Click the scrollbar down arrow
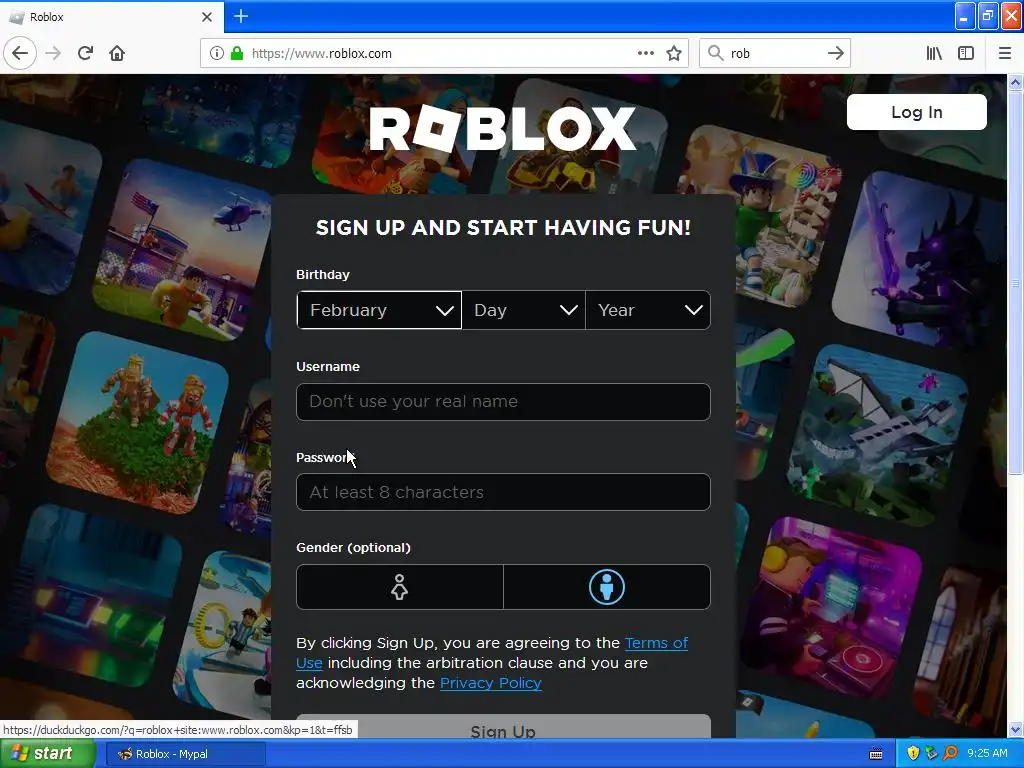 (1015, 729)
